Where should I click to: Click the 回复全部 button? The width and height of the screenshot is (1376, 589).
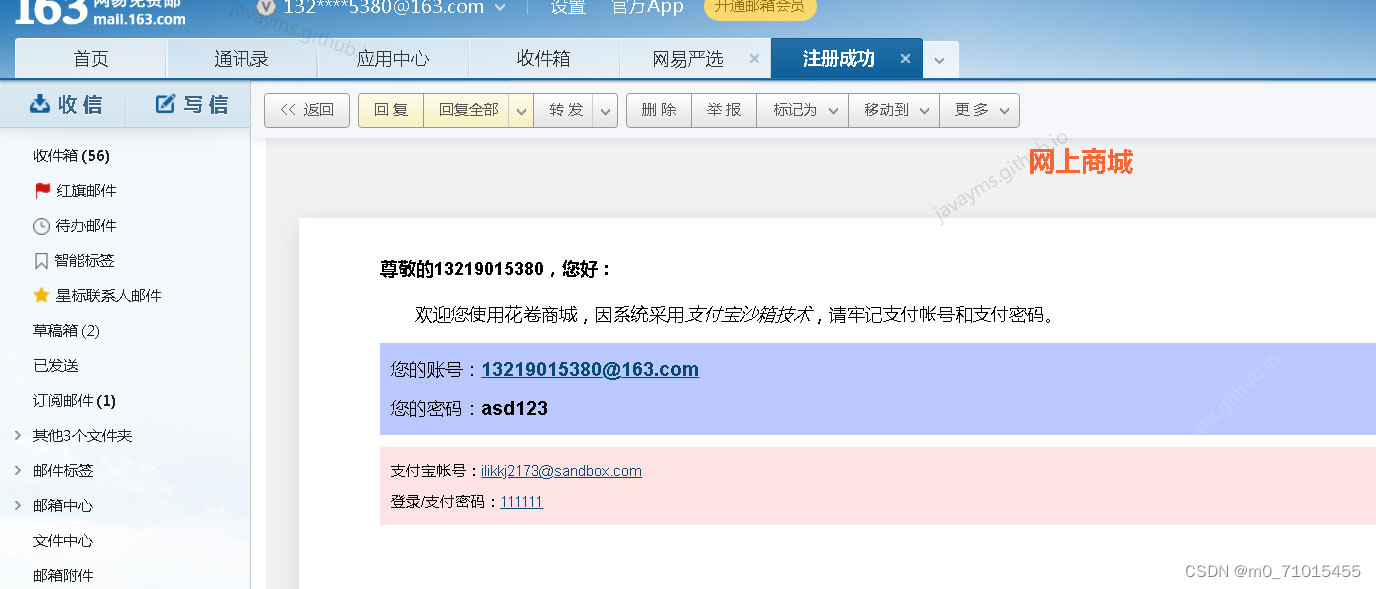point(468,111)
